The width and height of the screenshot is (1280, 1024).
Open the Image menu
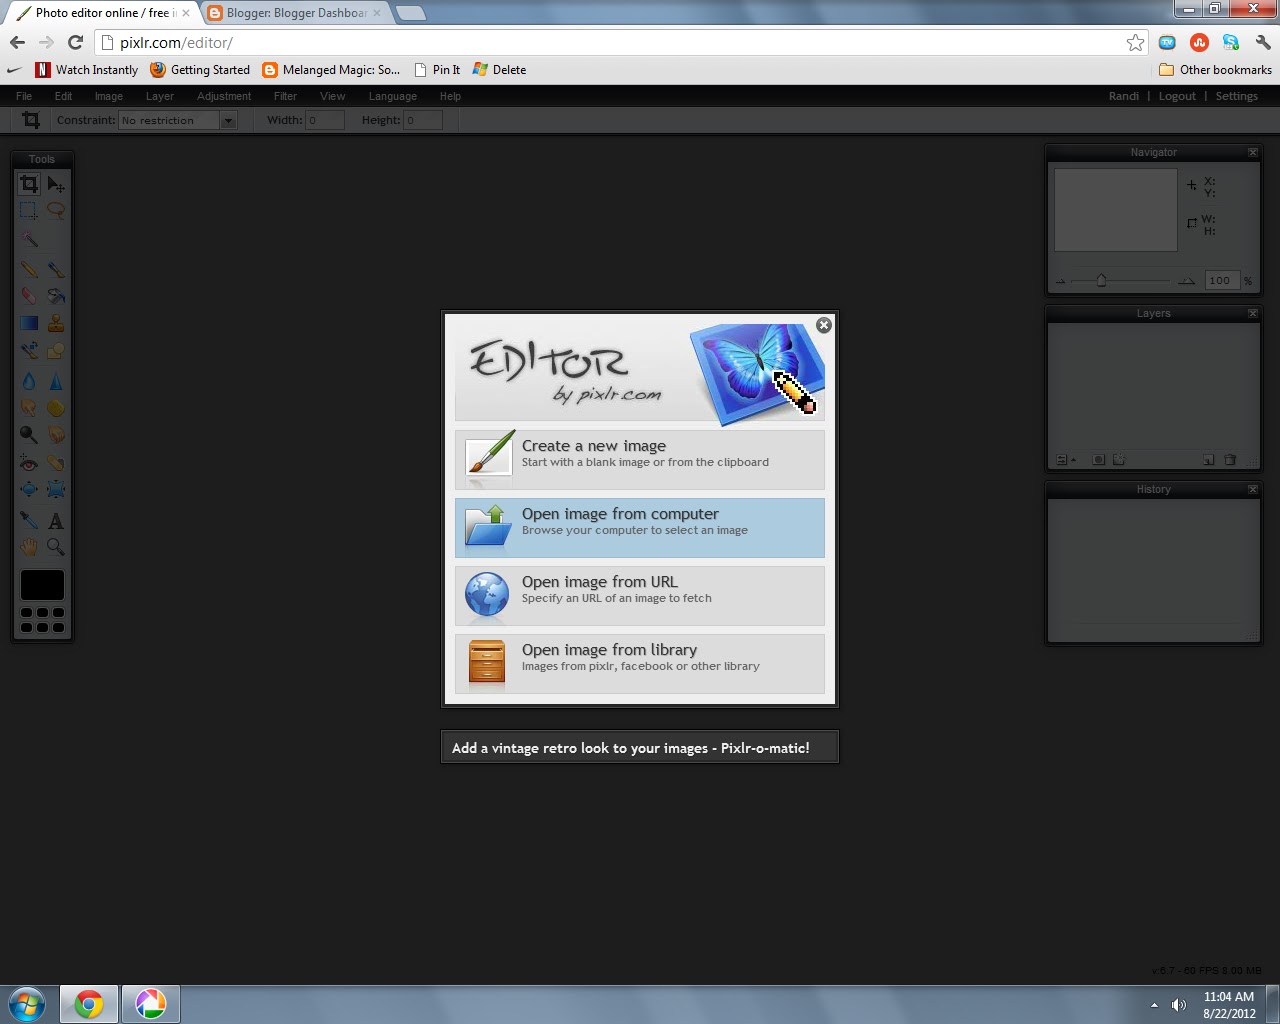point(109,96)
